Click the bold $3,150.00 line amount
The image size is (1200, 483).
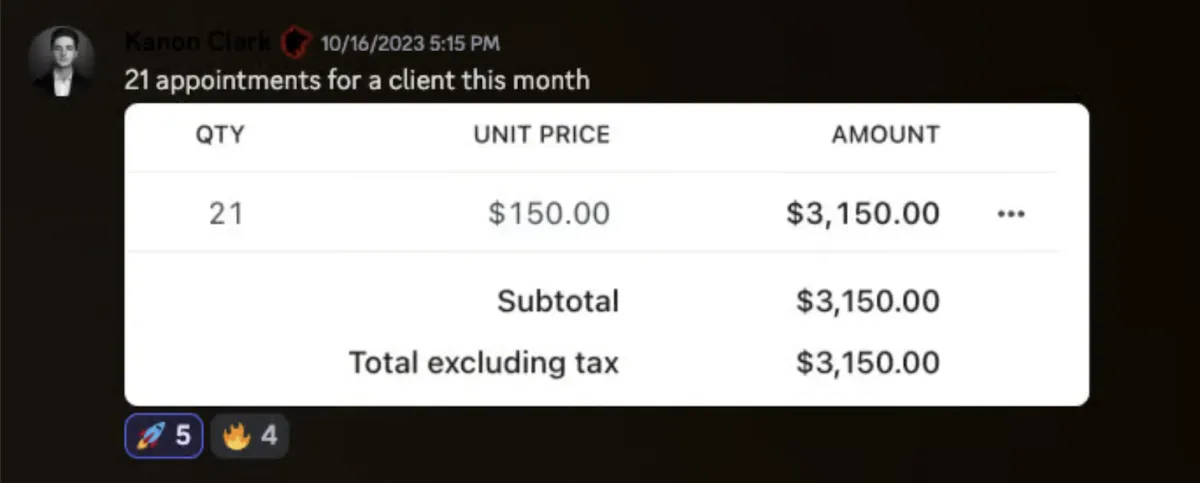click(864, 213)
